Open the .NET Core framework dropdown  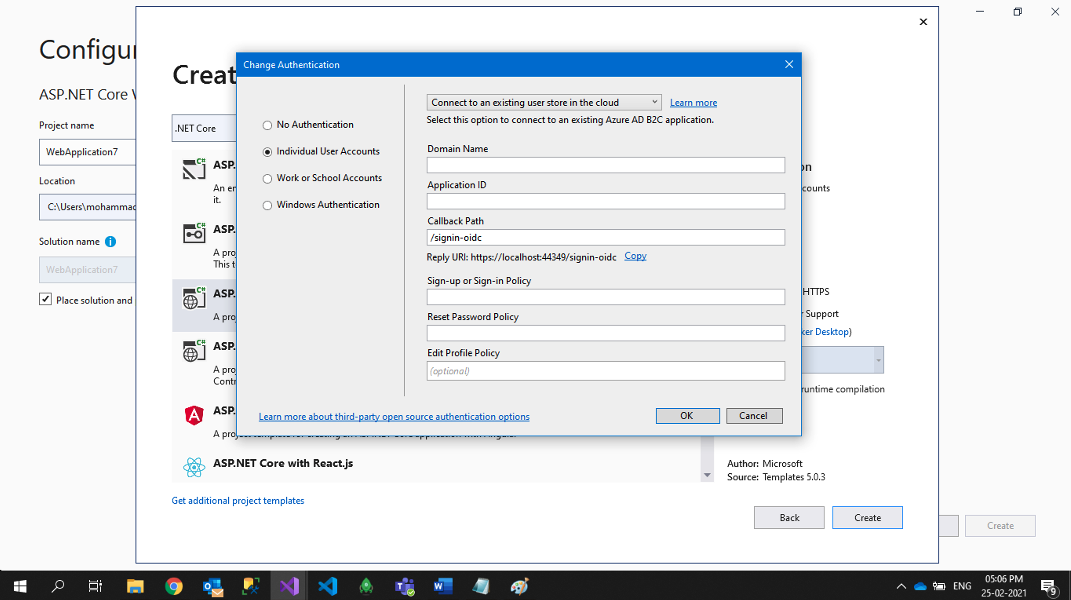[x=204, y=128]
